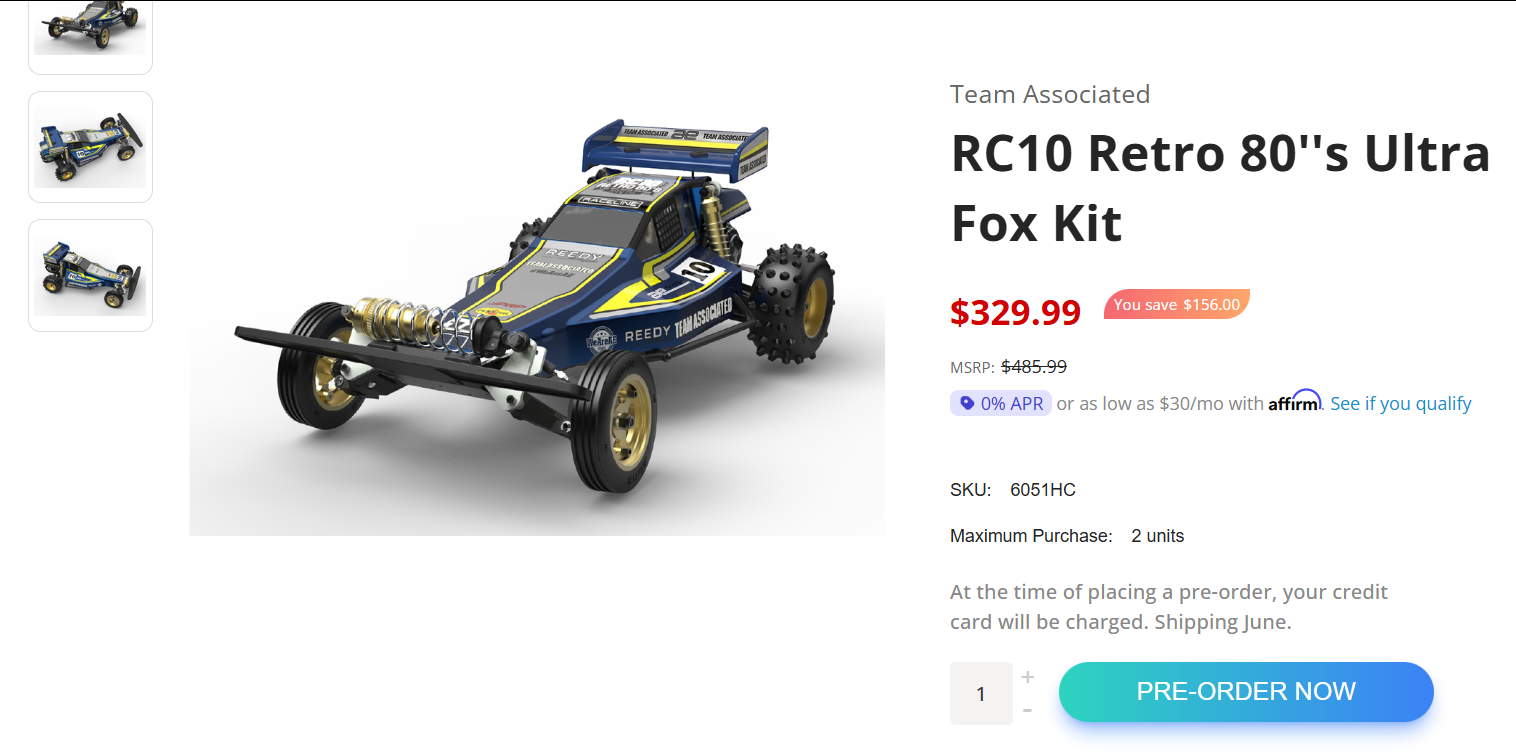This screenshot has height=752, width=1516.
Task: Open the main RC10 buggy product image
Action: tap(537, 325)
